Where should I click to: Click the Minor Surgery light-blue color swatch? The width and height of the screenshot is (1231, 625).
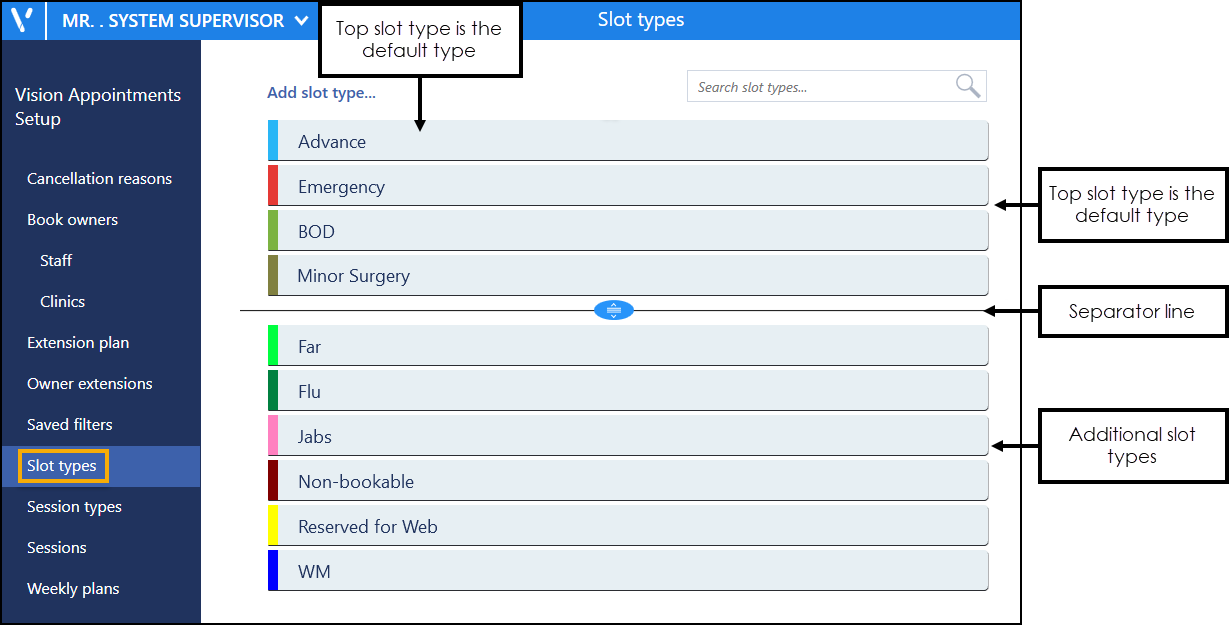click(273, 276)
